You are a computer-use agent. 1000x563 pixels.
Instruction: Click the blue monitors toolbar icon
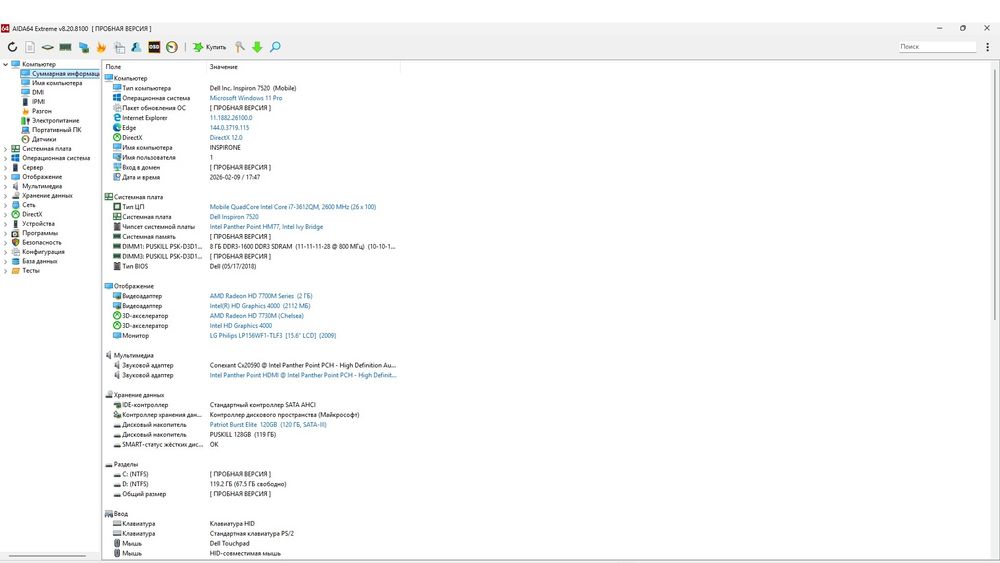pos(84,47)
